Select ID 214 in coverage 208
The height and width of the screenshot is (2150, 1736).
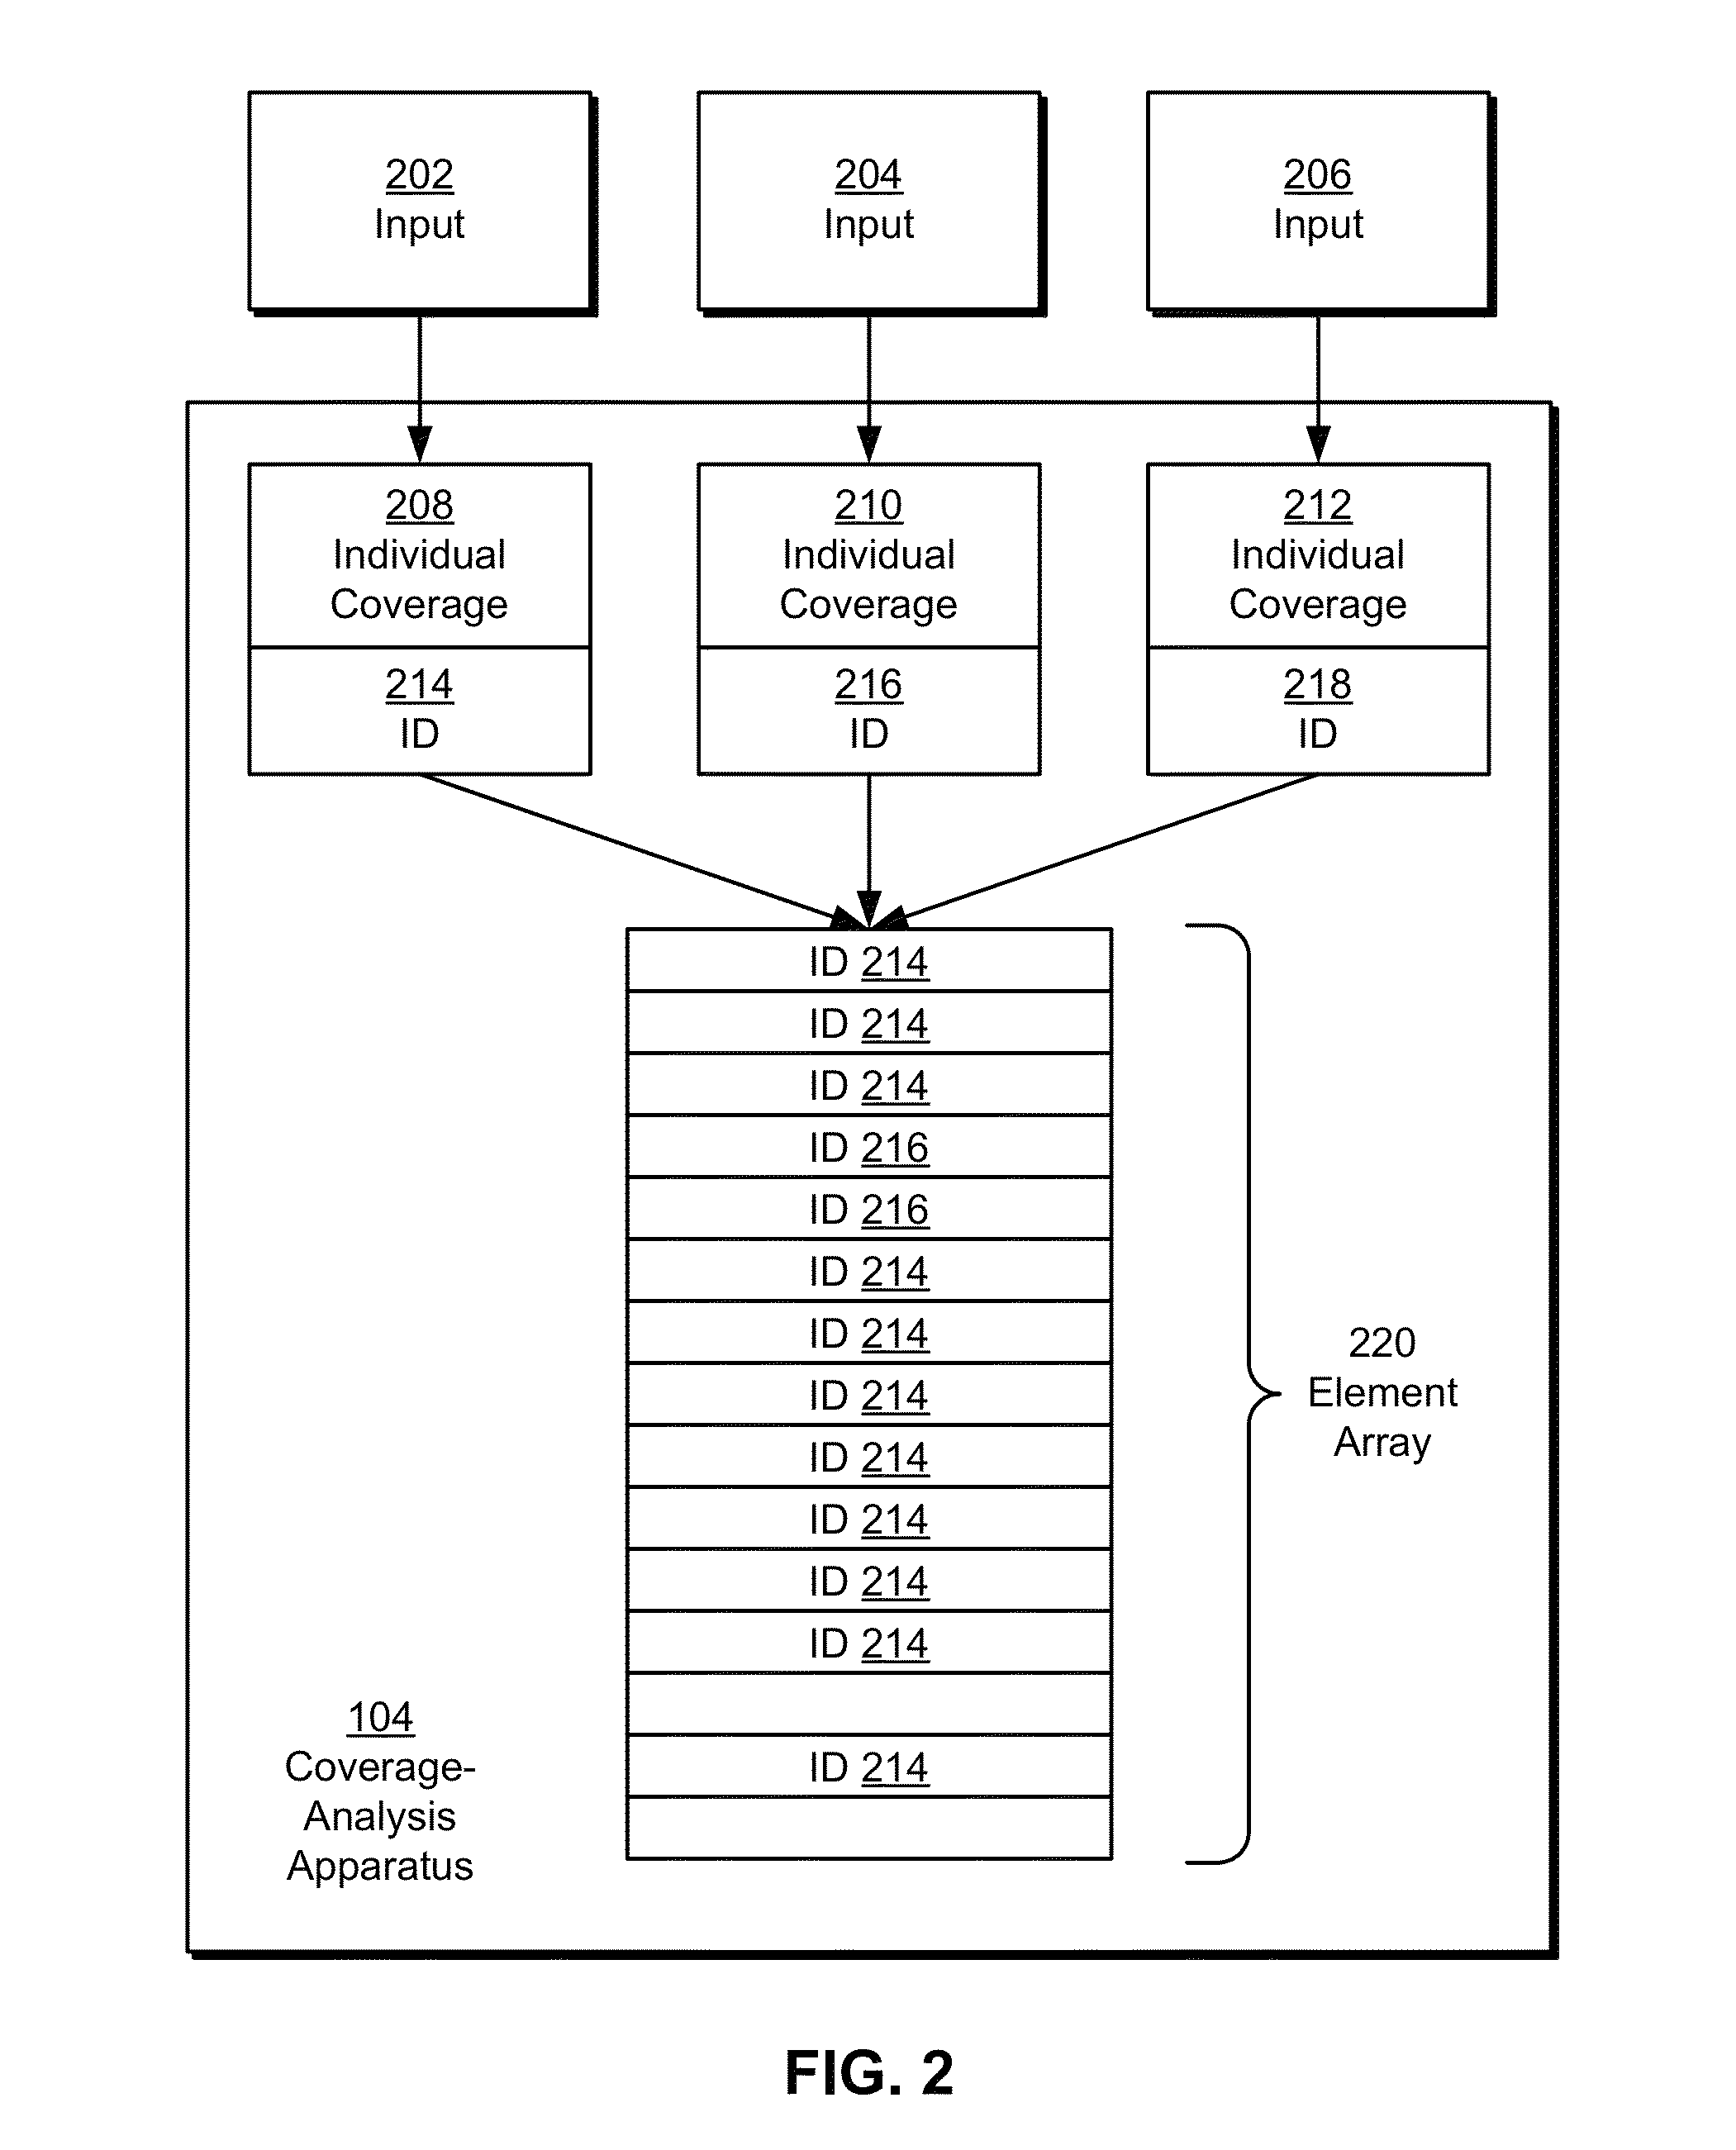pyautogui.click(x=432, y=692)
